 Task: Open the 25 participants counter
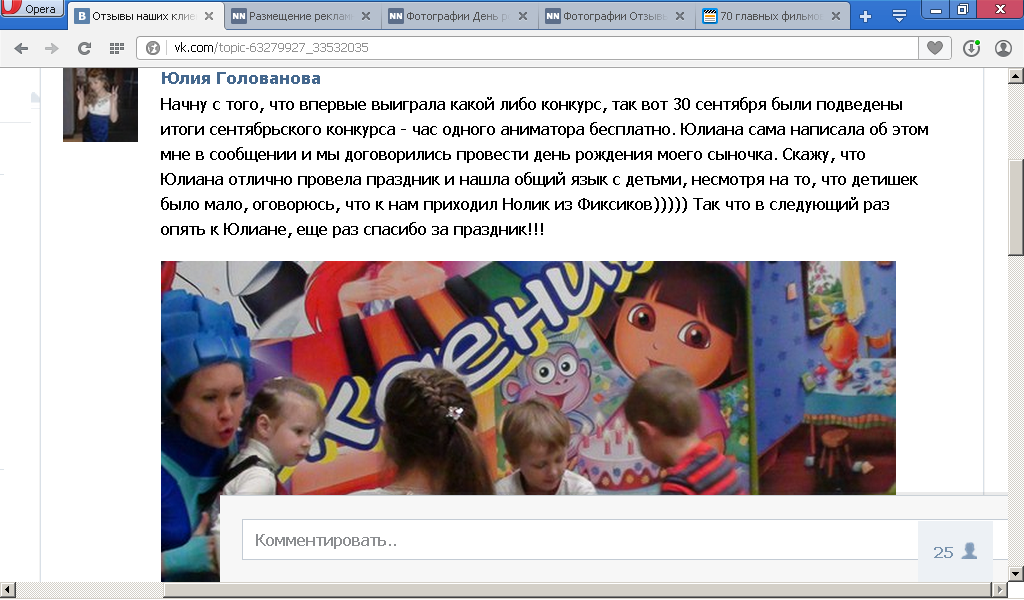[x=955, y=552]
